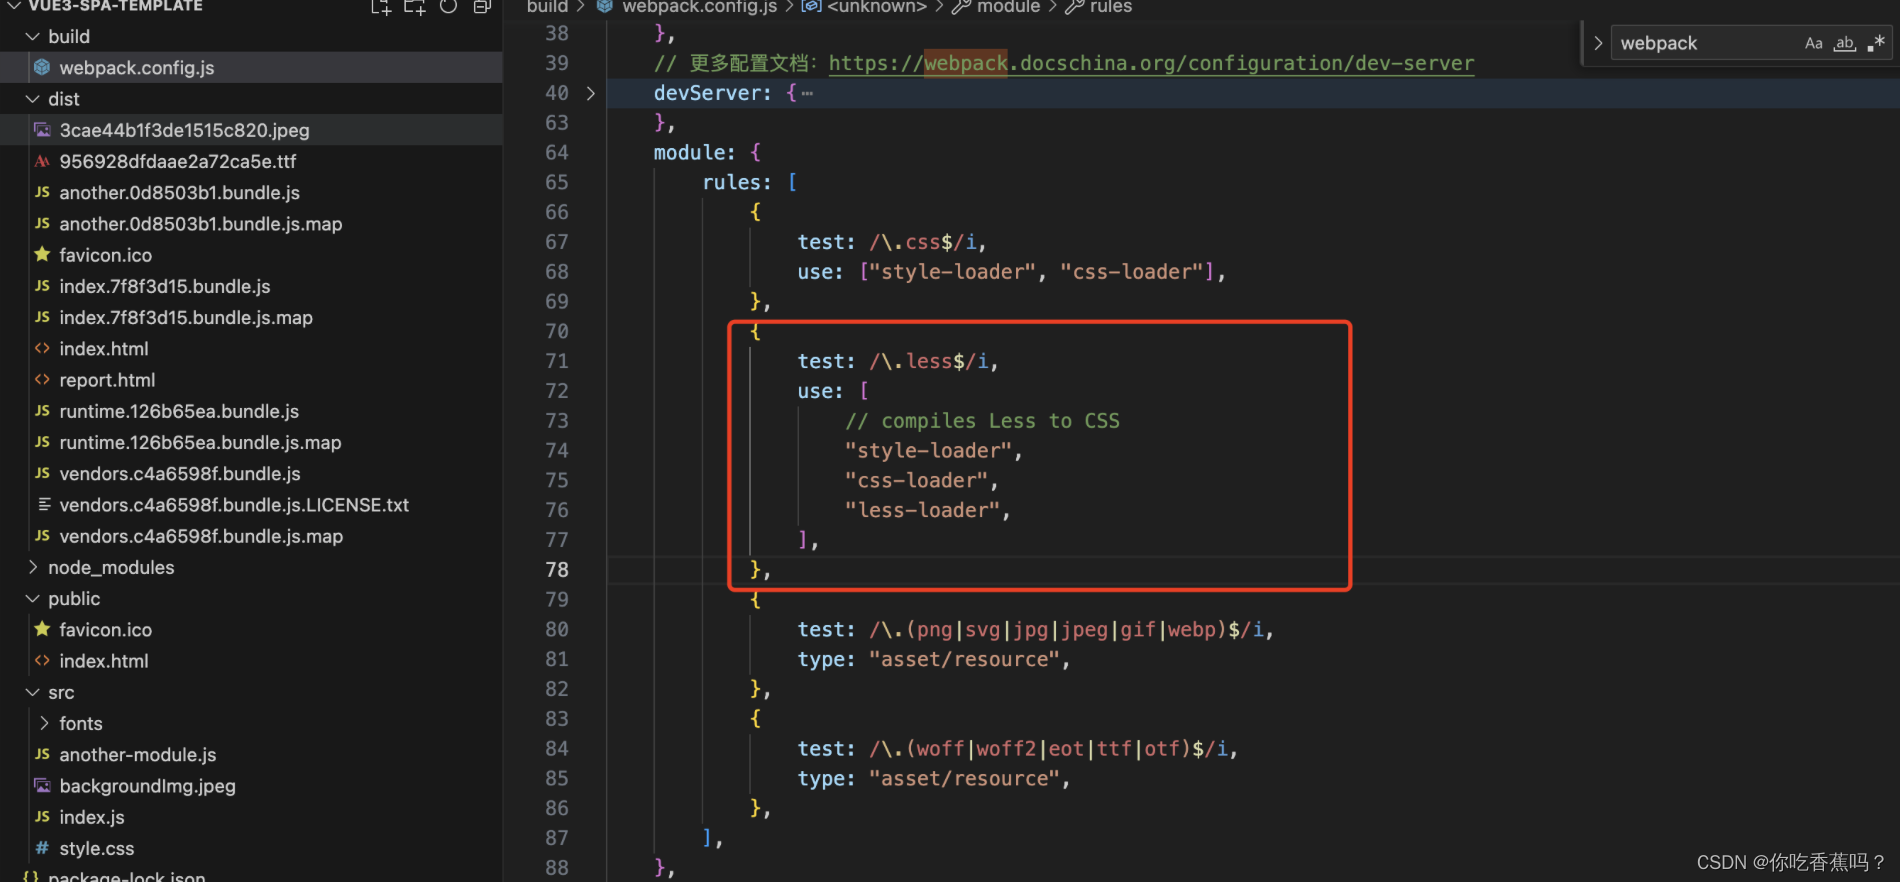Viewport: 1900px width, 882px height.
Task: Click the star icon of public favicon.ico
Action: 42,629
